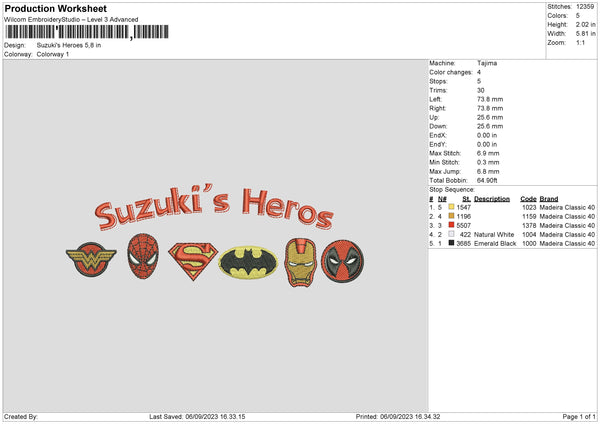Select the gold swatch for stop 2
Image resolution: width=600 pixels, height=424 pixels.
point(453,216)
